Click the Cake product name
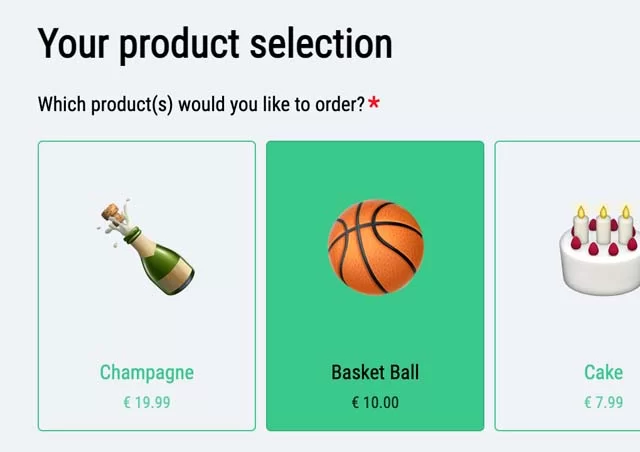Viewport: 640px width, 452px height. point(603,372)
